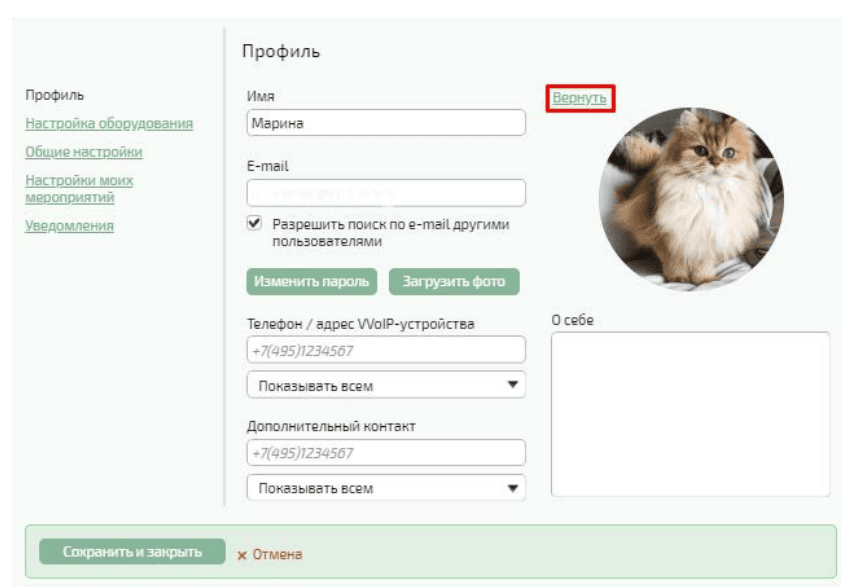Go to Общие настройки section
Image resolution: width=853 pixels, height=587 pixels.
pos(84,152)
